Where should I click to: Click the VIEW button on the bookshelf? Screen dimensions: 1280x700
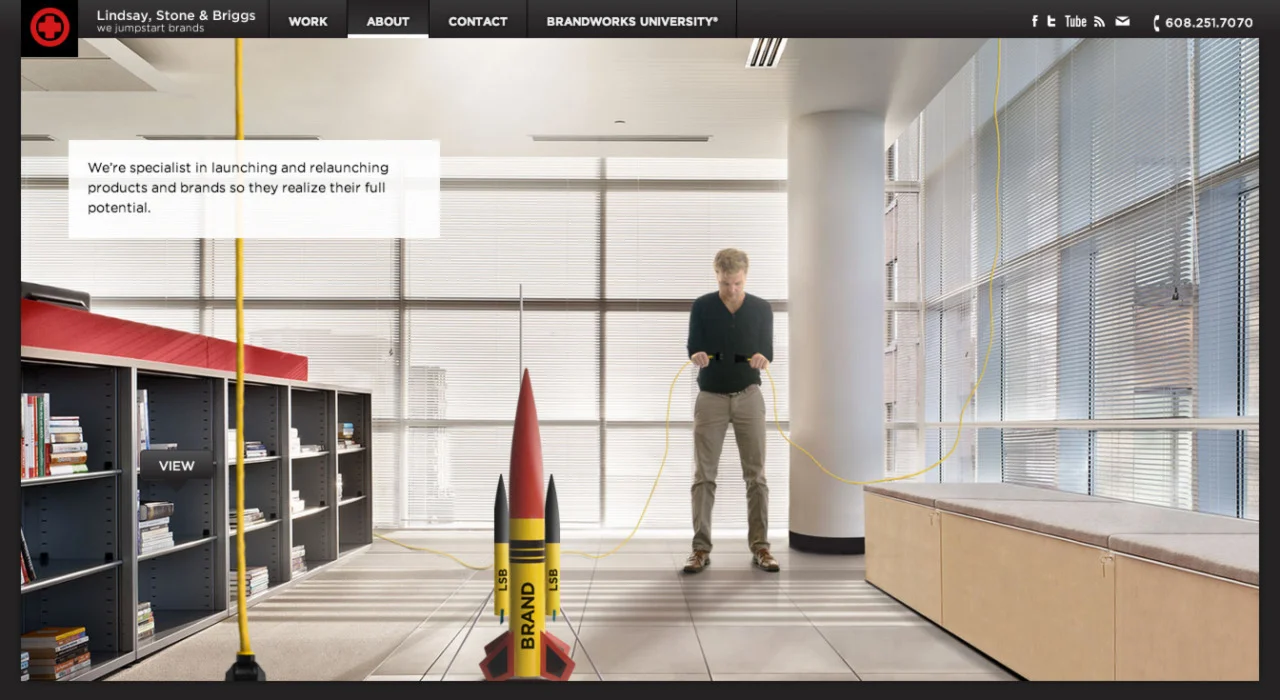click(177, 465)
